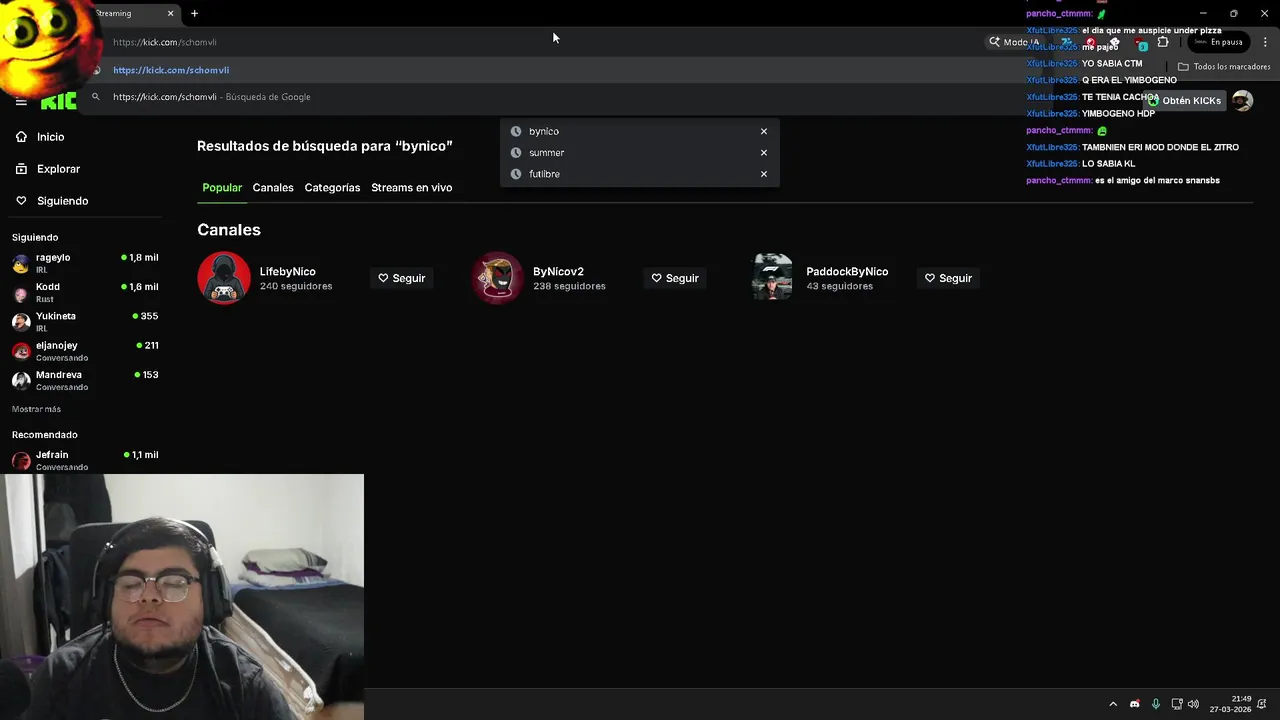Open PaddockByNico channel avatar

click(771, 278)
